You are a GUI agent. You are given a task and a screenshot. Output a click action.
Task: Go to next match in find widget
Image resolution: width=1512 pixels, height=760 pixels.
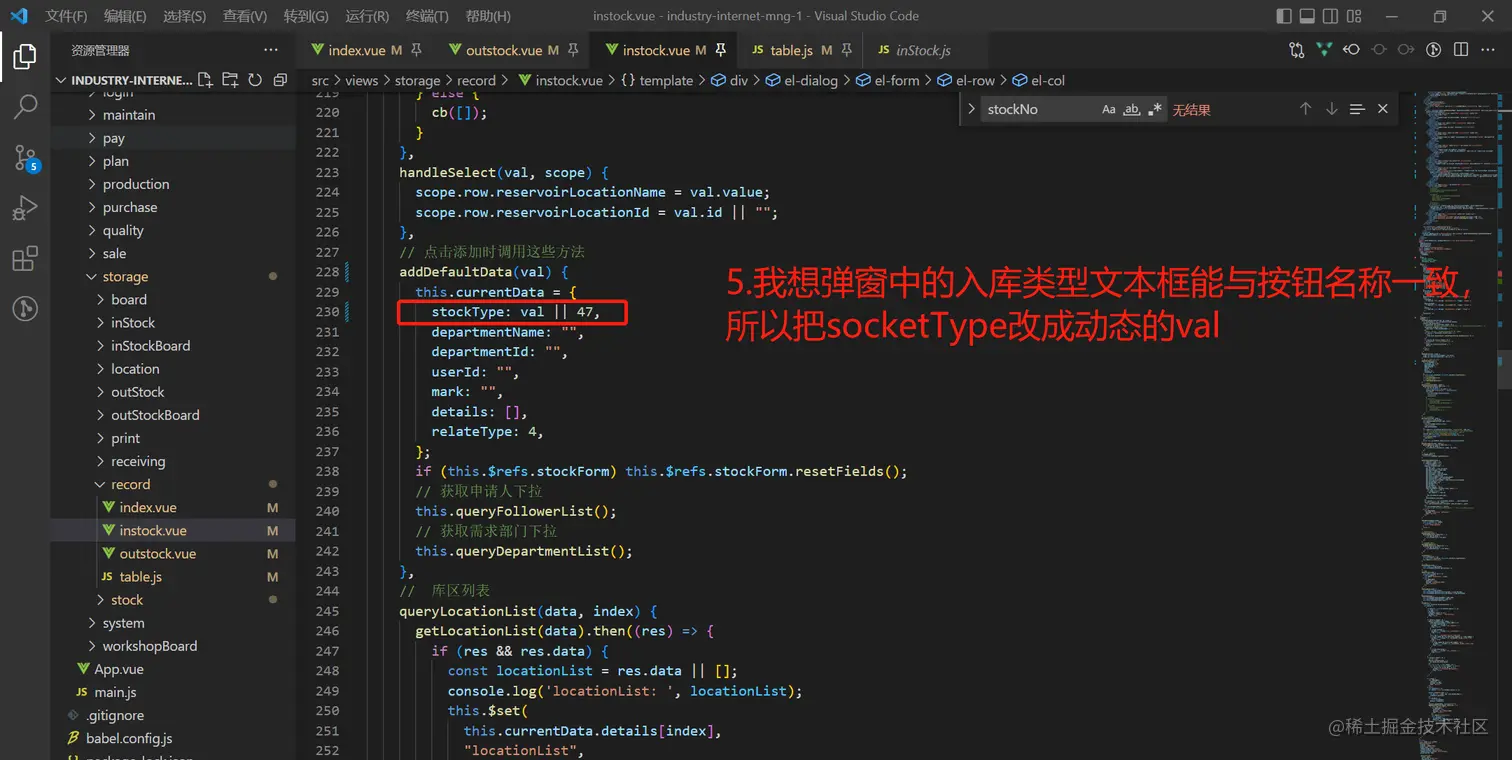(1331, 109)
